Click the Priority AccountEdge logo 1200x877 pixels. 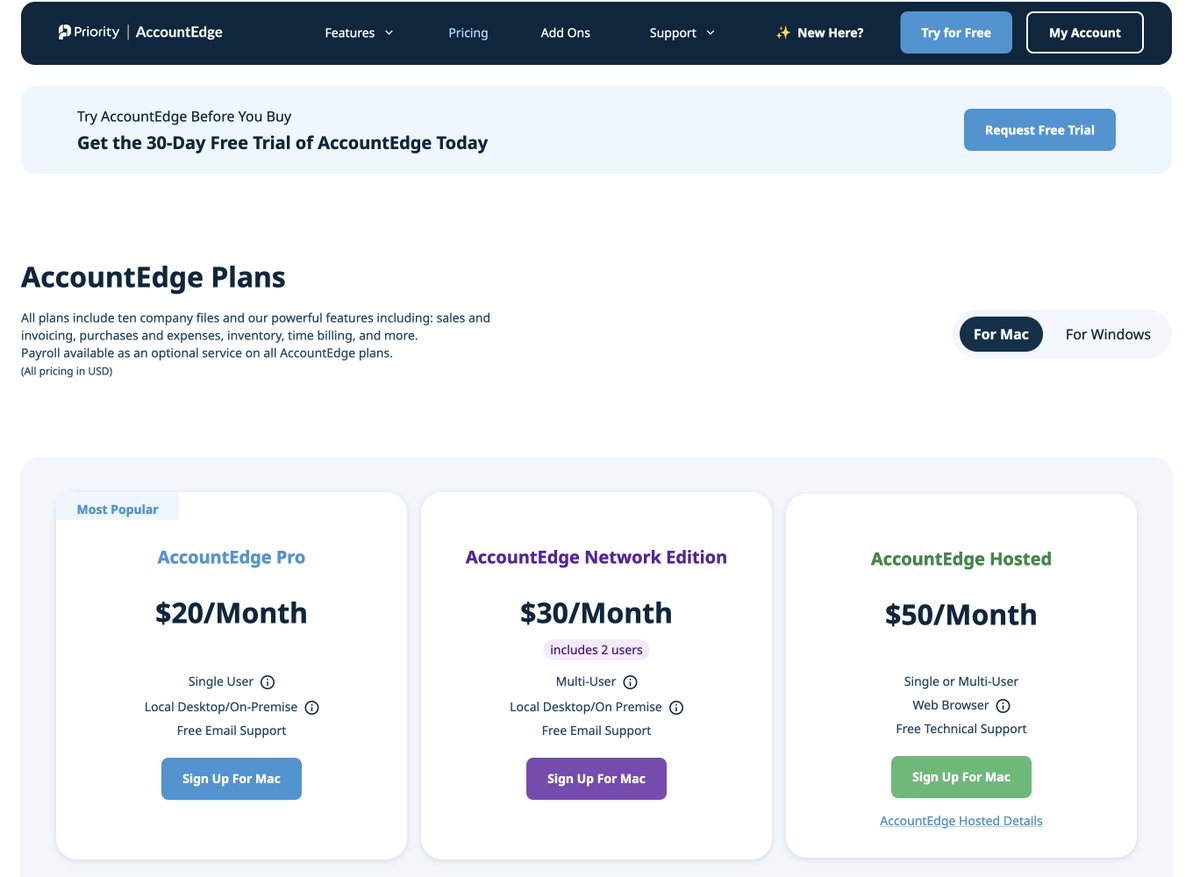click(x=140, y=32)
